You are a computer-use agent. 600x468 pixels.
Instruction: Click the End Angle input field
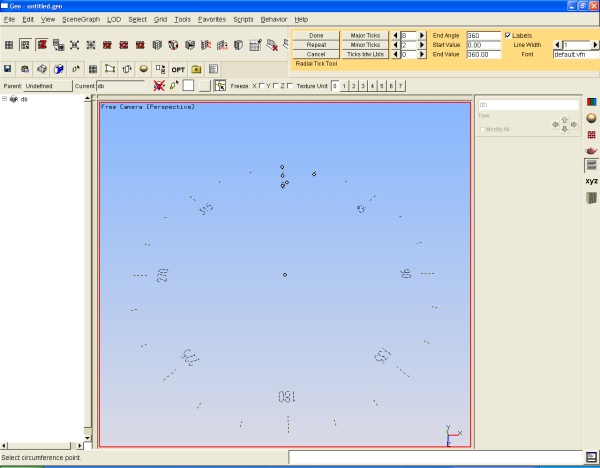pyautogui.click(x=483, y=35)
